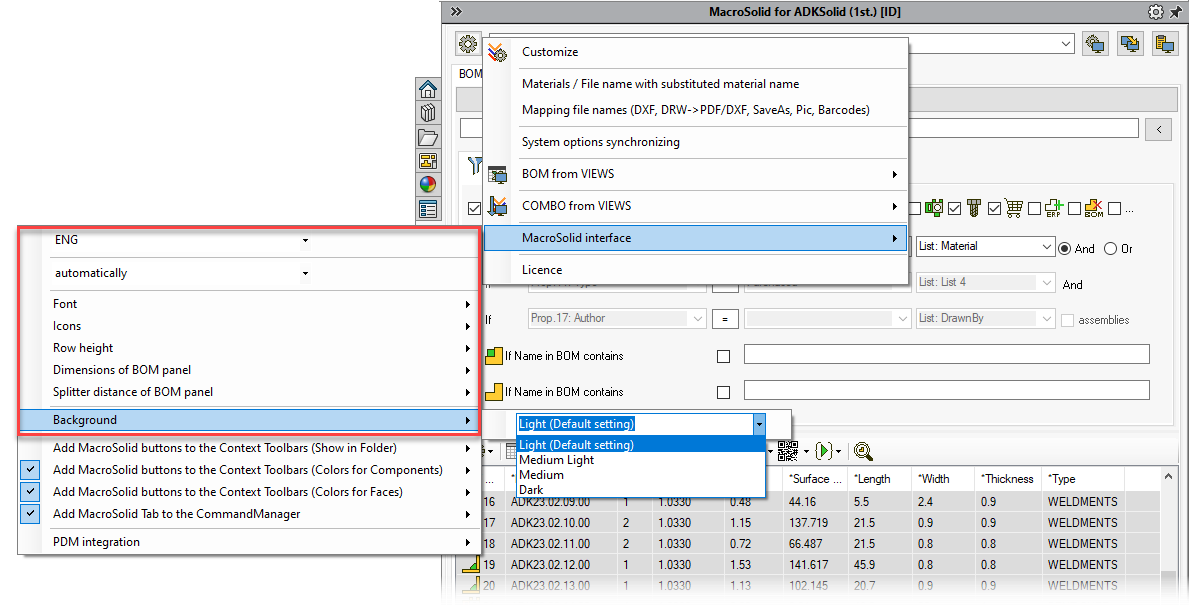Click the '<' collapse button
The width and height of the screenshot is (1189, 606).
pyautogui.click(x=1159, y=129)
